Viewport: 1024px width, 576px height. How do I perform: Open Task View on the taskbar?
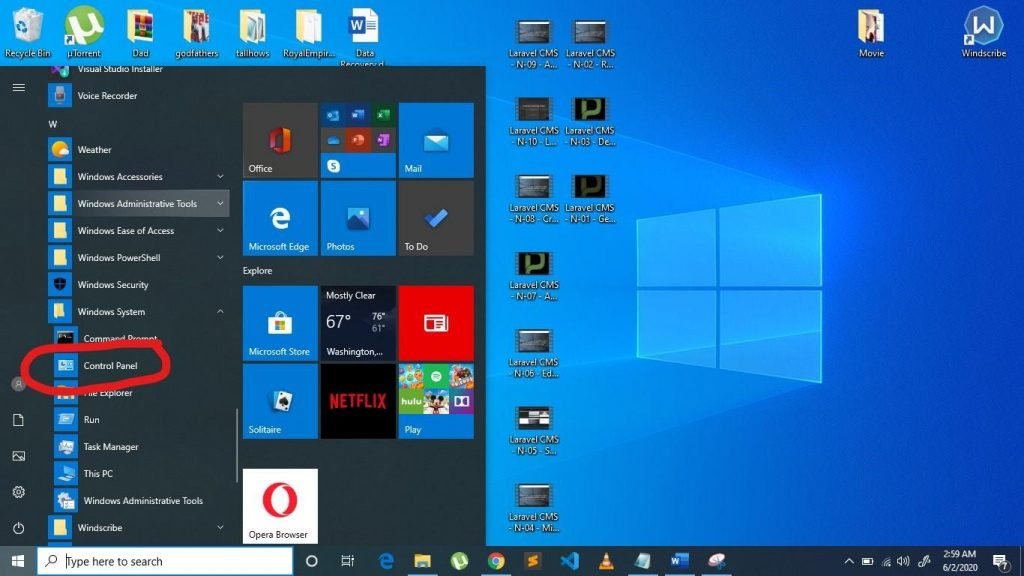pyautogui.click(x=347, y=561)
